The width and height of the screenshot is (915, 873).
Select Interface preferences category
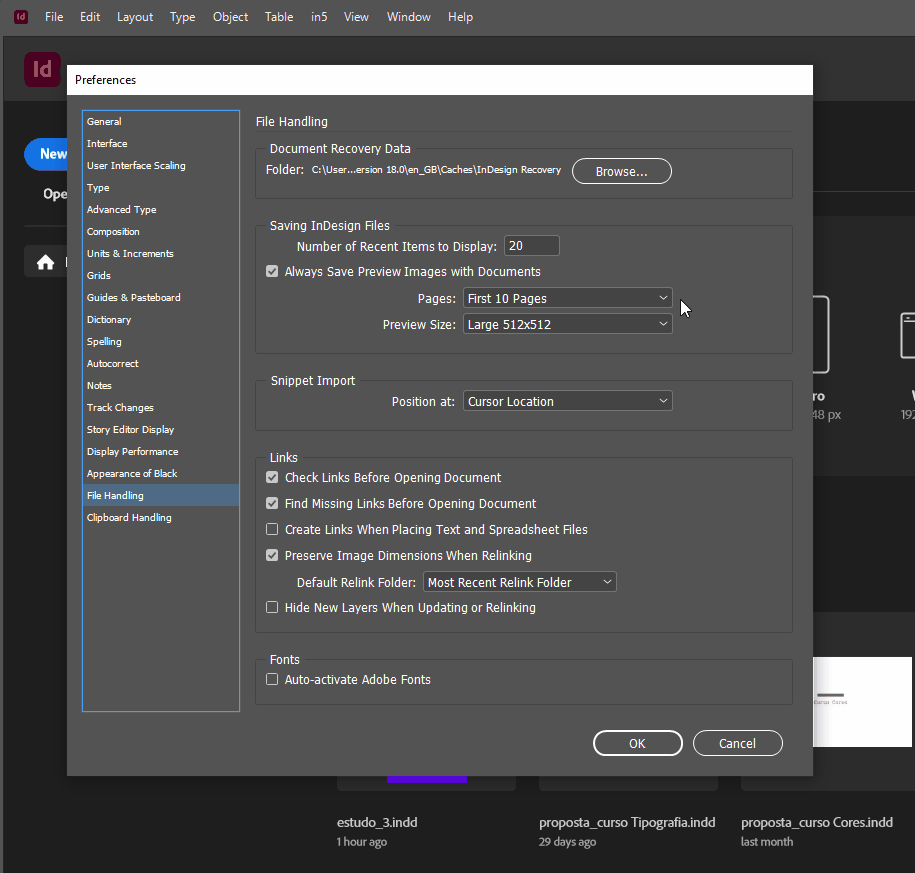(x=160, y=144)
